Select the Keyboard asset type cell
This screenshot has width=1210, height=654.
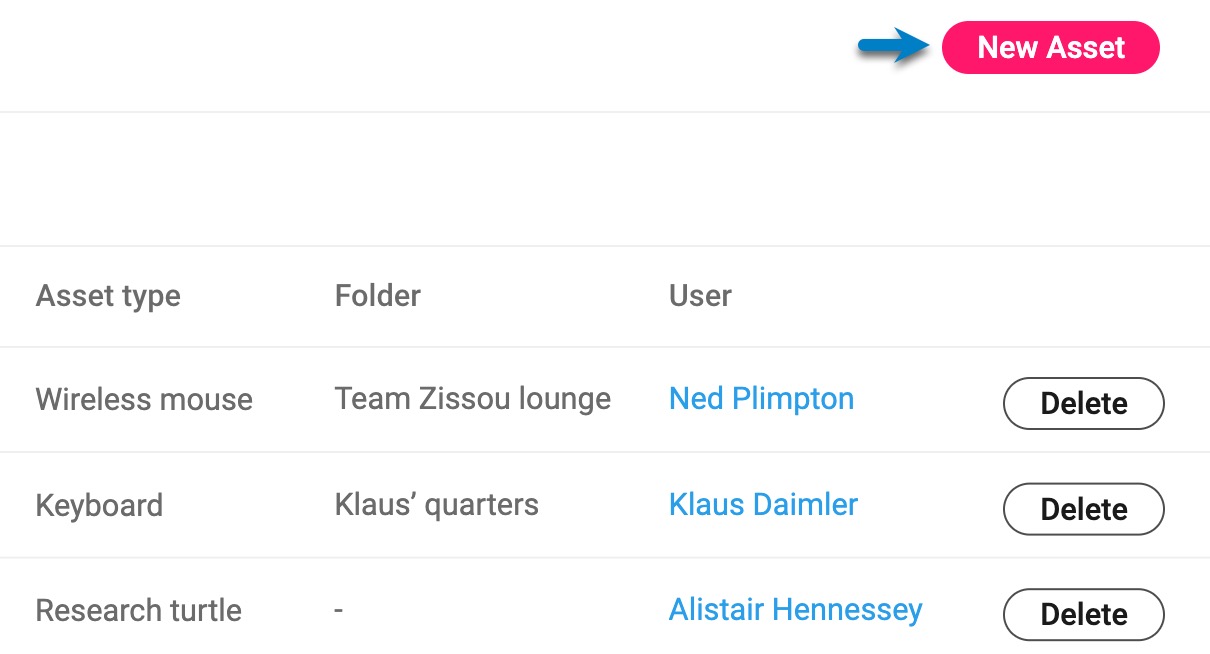click(x=99, y=505)
